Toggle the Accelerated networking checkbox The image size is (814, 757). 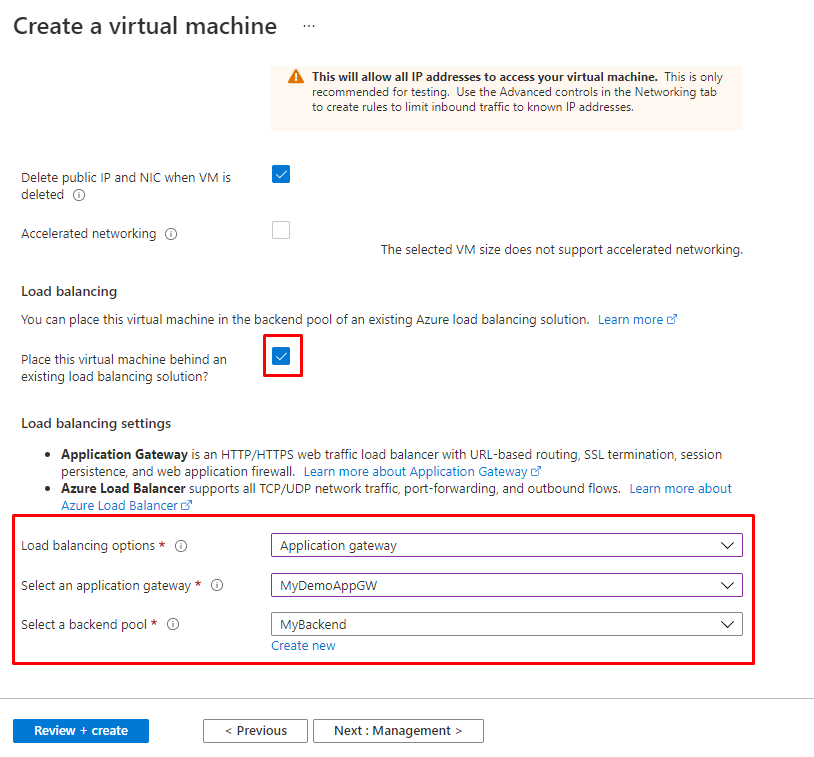click(281, 230)
